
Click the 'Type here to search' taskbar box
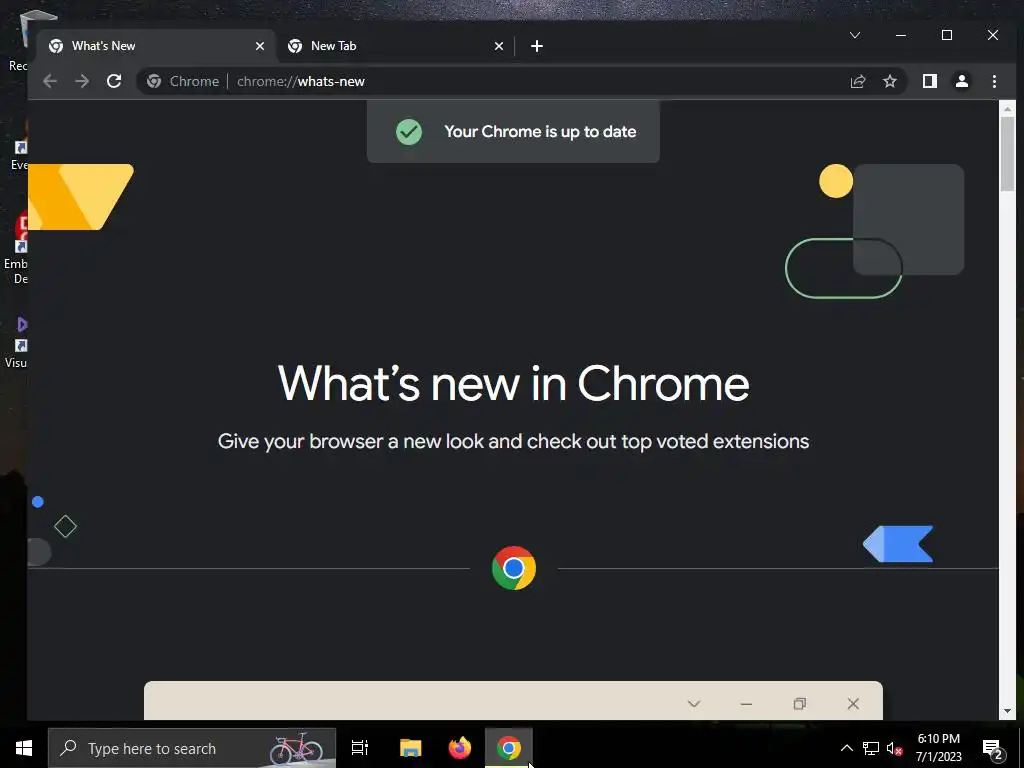[192, 748]
